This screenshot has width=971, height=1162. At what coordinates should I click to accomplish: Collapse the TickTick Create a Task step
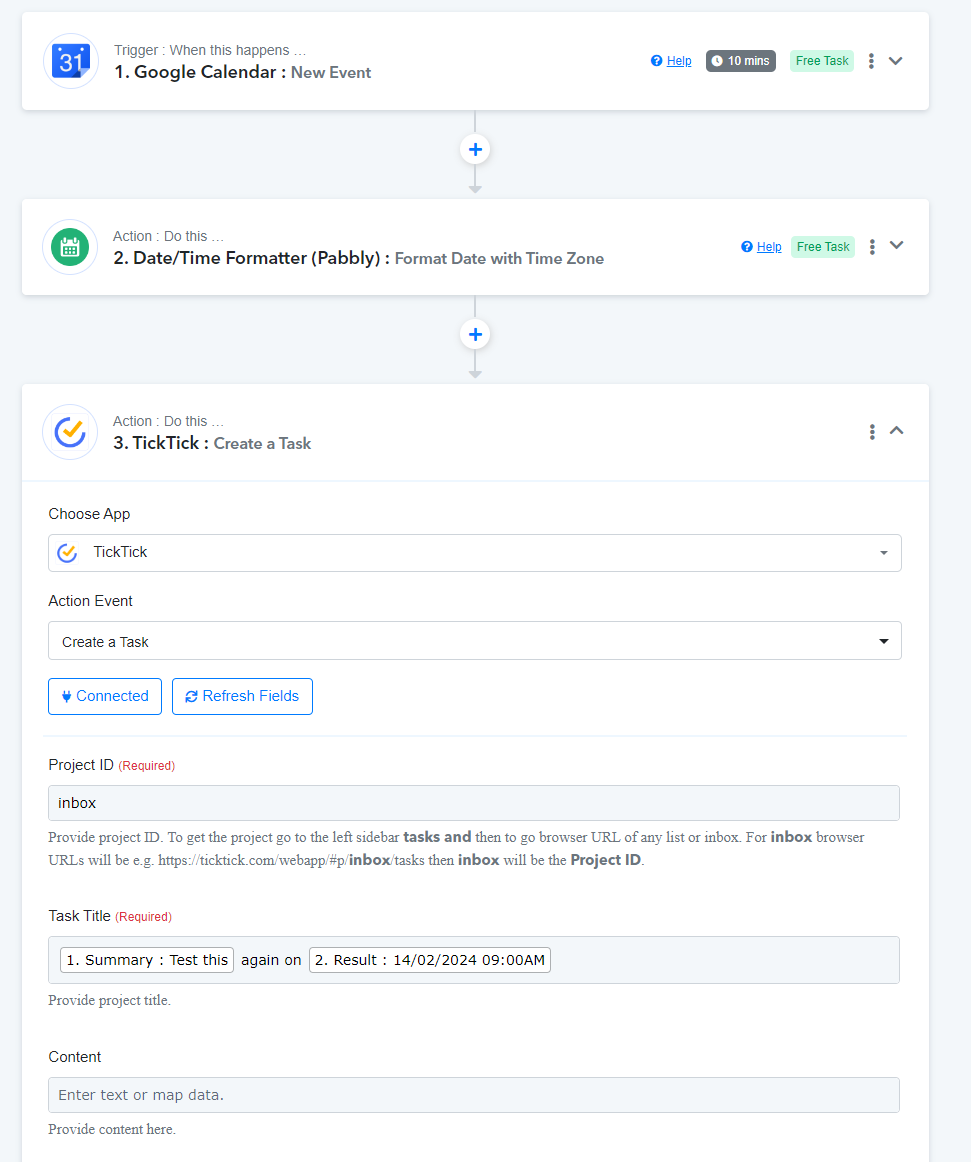click(x=896, y=431)
